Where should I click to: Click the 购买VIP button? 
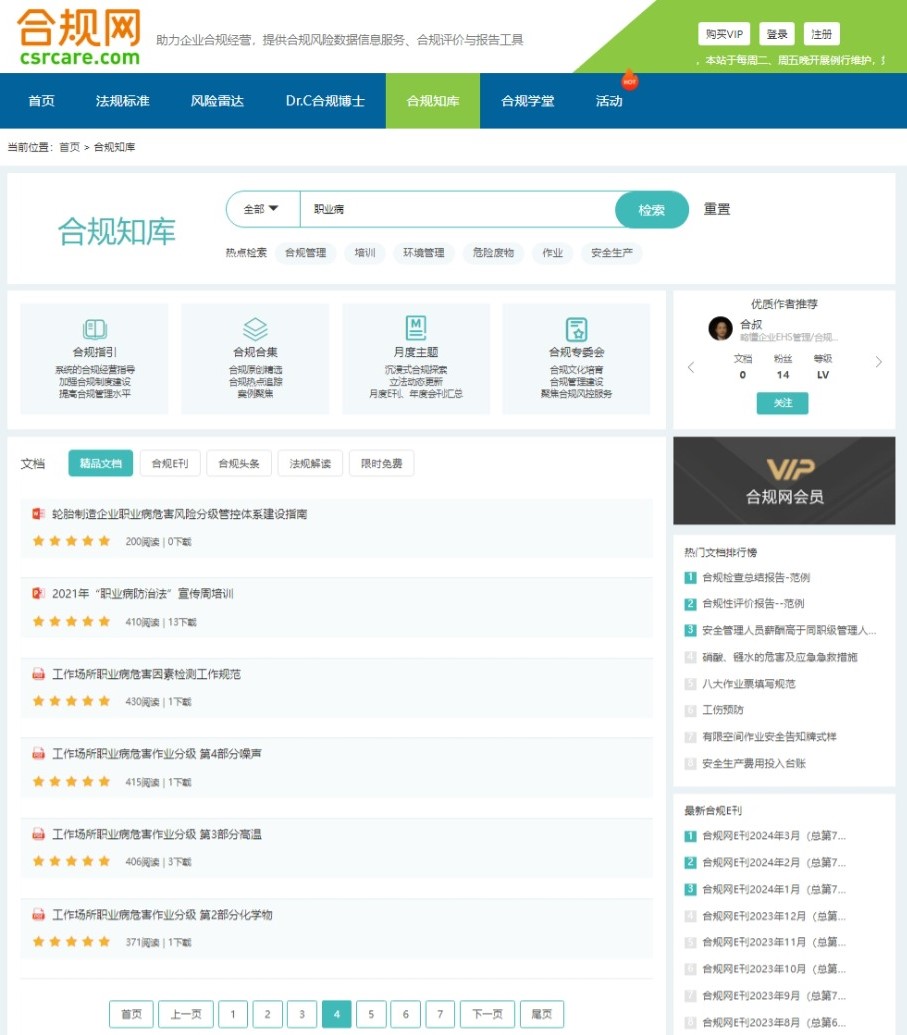[724, 34]
